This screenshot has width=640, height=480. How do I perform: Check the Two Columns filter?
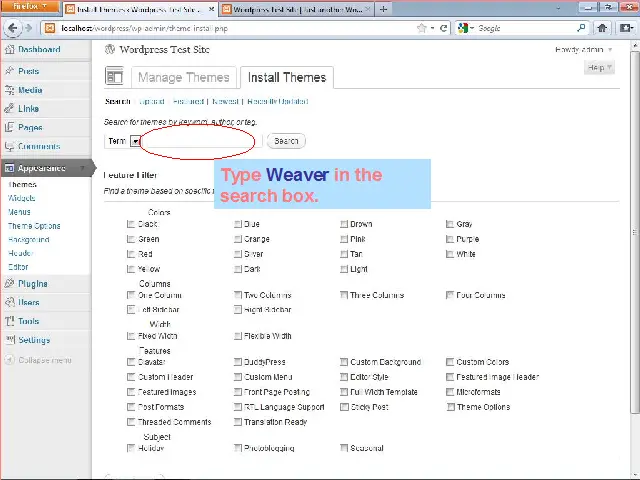238,295
